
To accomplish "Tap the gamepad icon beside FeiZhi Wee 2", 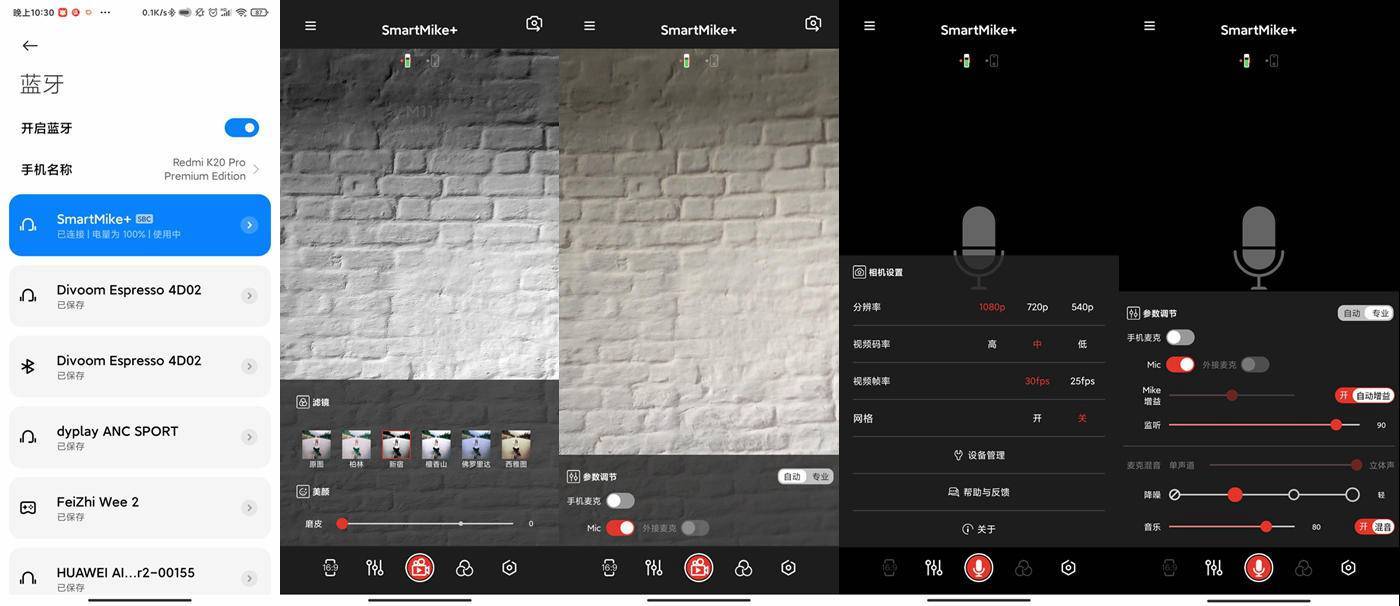I will [28, 508].
